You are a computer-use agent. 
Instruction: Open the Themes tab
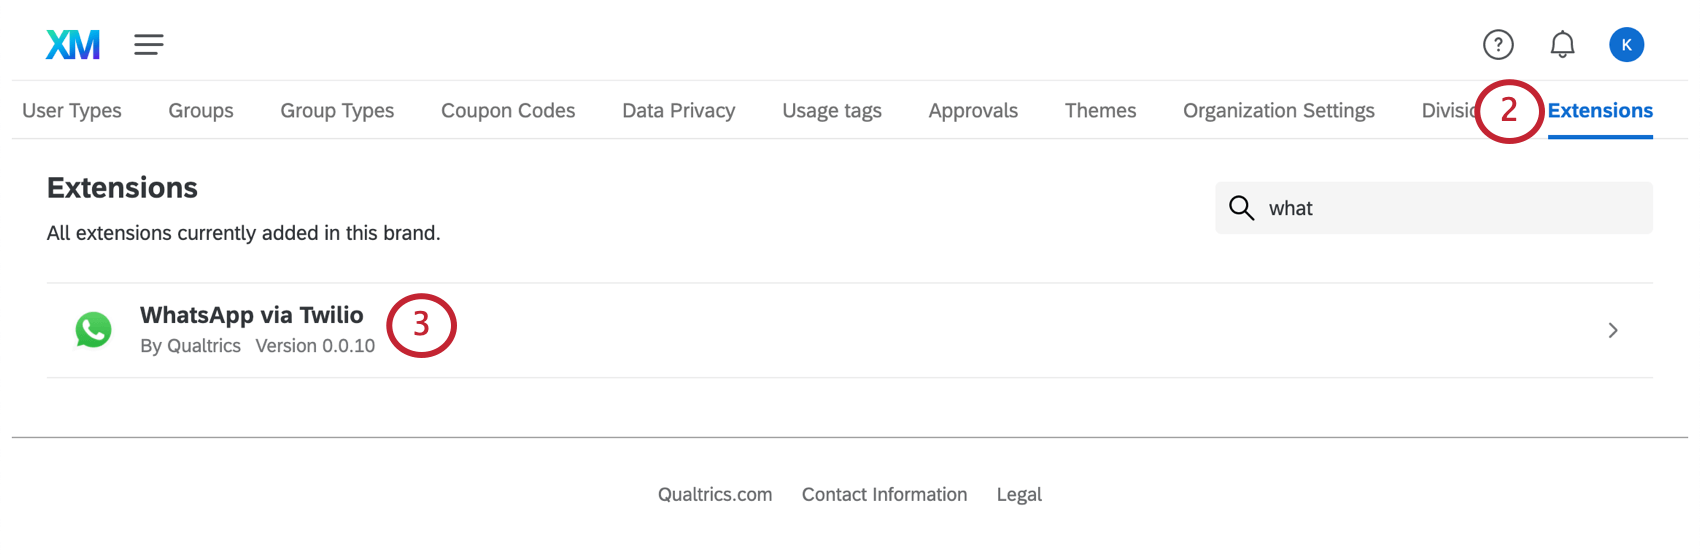point(1100,111)
